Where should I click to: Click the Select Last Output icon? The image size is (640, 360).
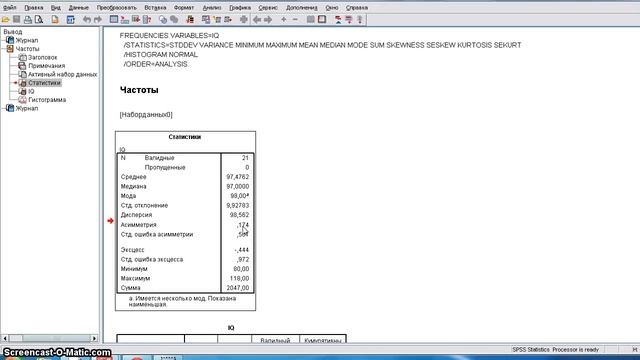(190, 19)
